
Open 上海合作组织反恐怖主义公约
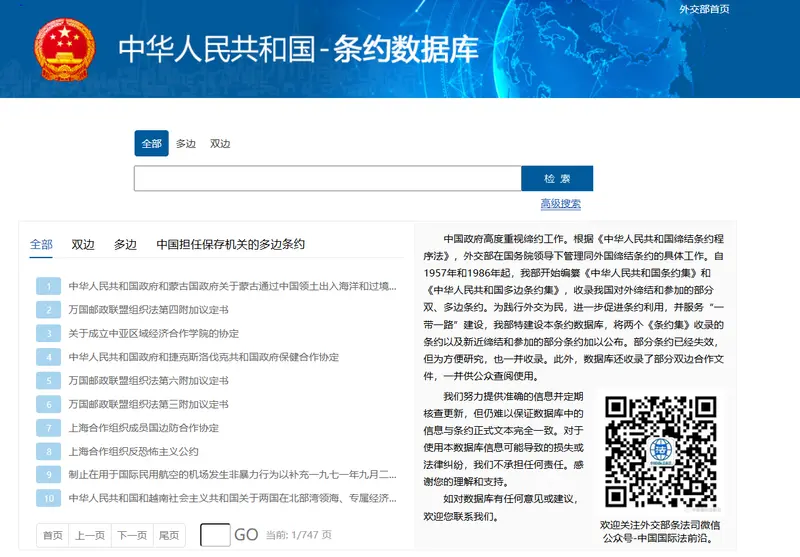[x=134, y=451]
